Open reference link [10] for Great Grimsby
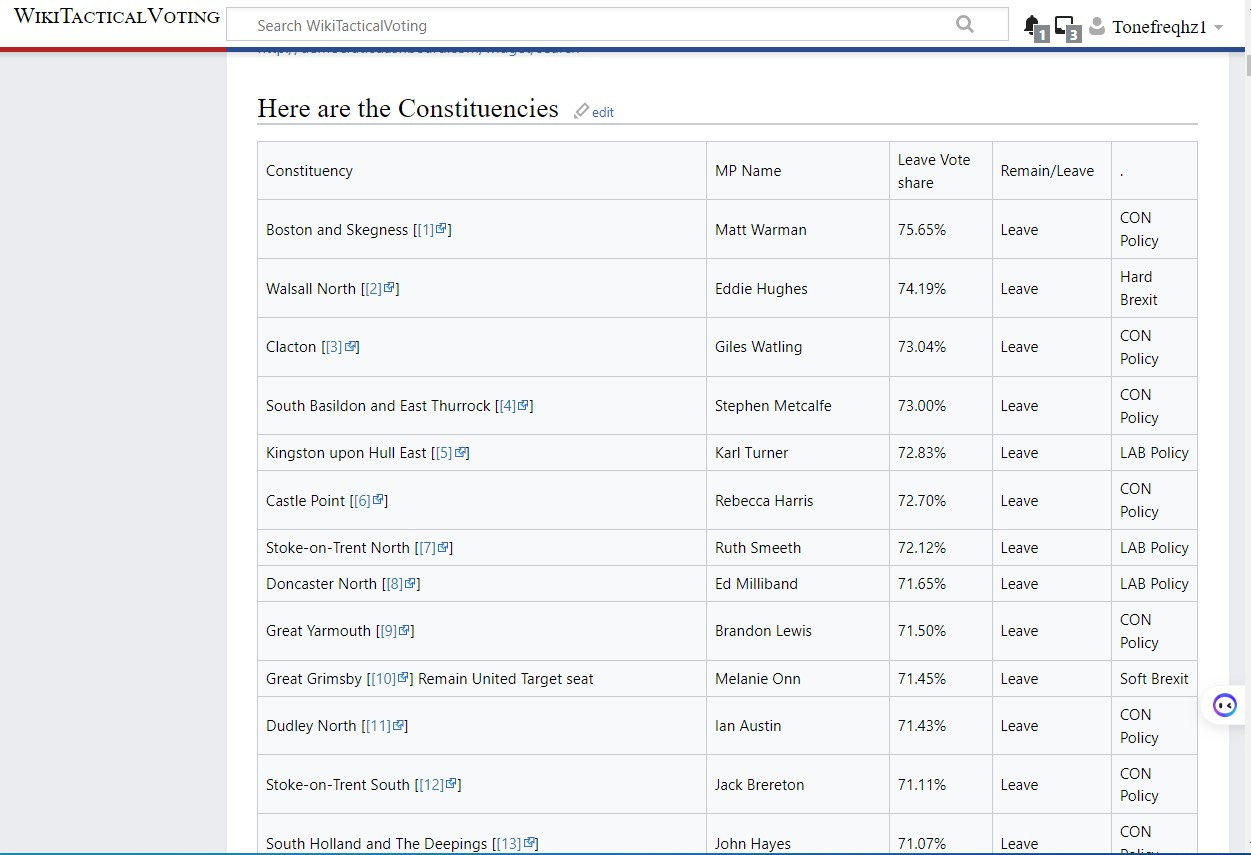Image resolution: width=1251 pixels, height=855 pixels. 390,679
